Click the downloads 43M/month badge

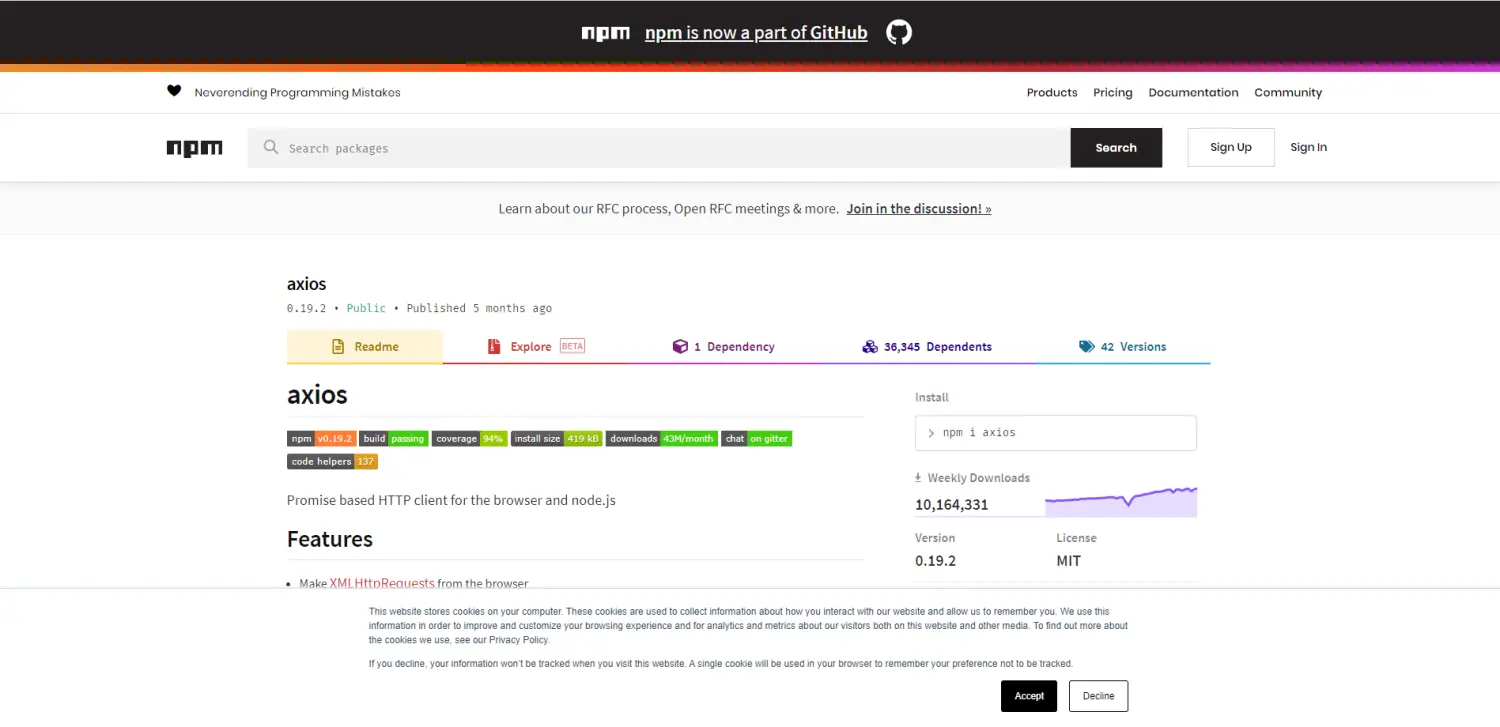[662, 438]
